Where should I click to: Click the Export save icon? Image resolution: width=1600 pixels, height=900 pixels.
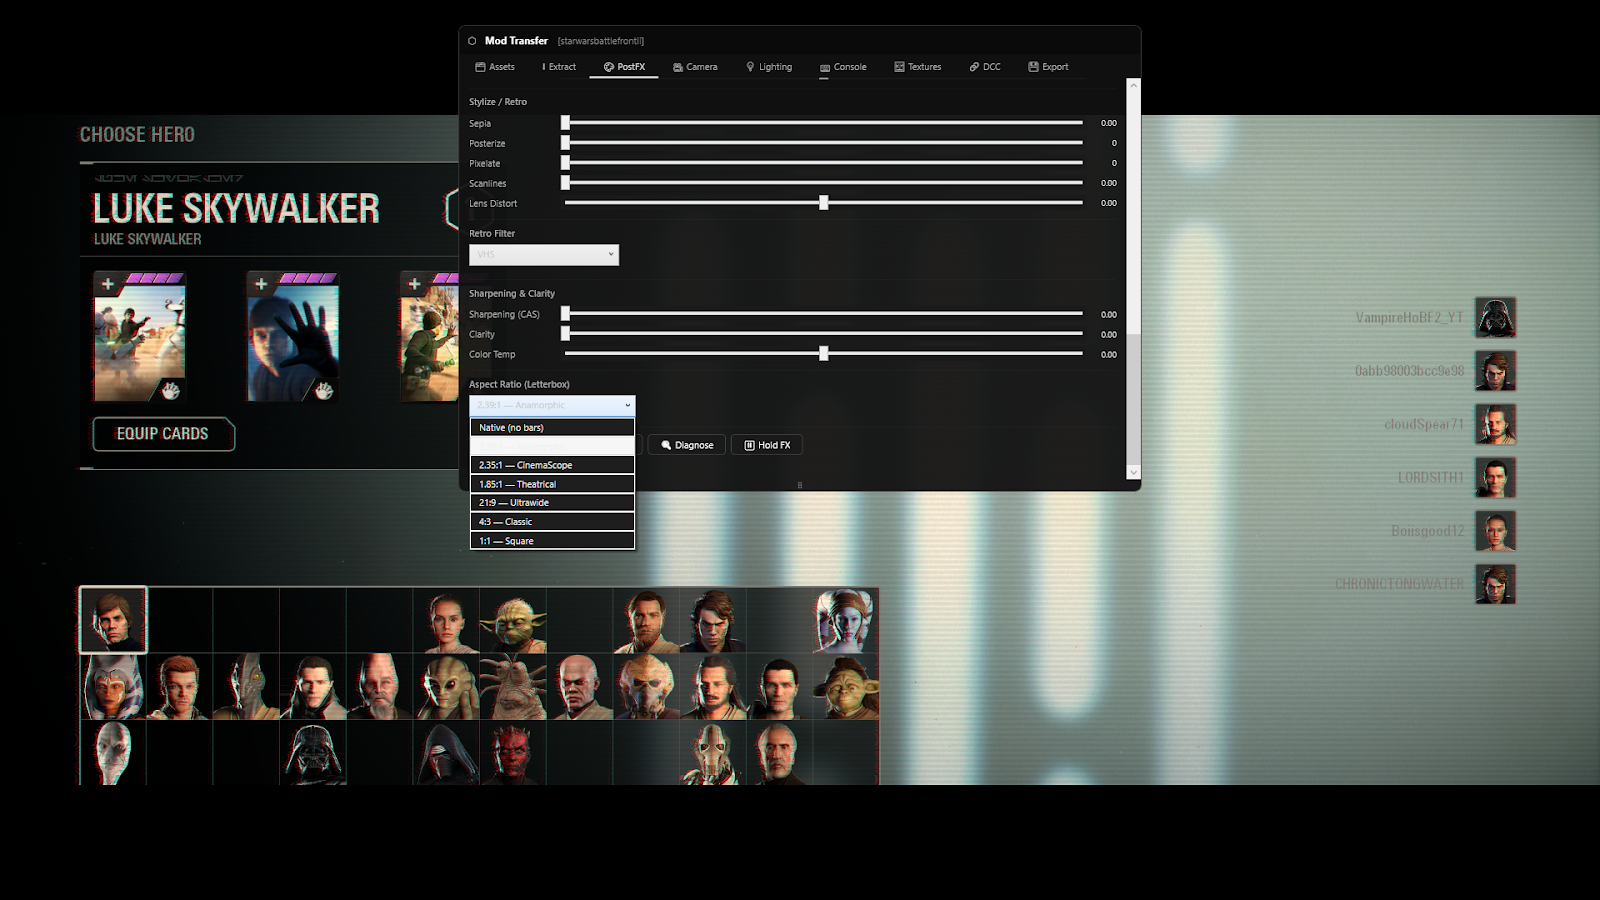(1033, 67)
